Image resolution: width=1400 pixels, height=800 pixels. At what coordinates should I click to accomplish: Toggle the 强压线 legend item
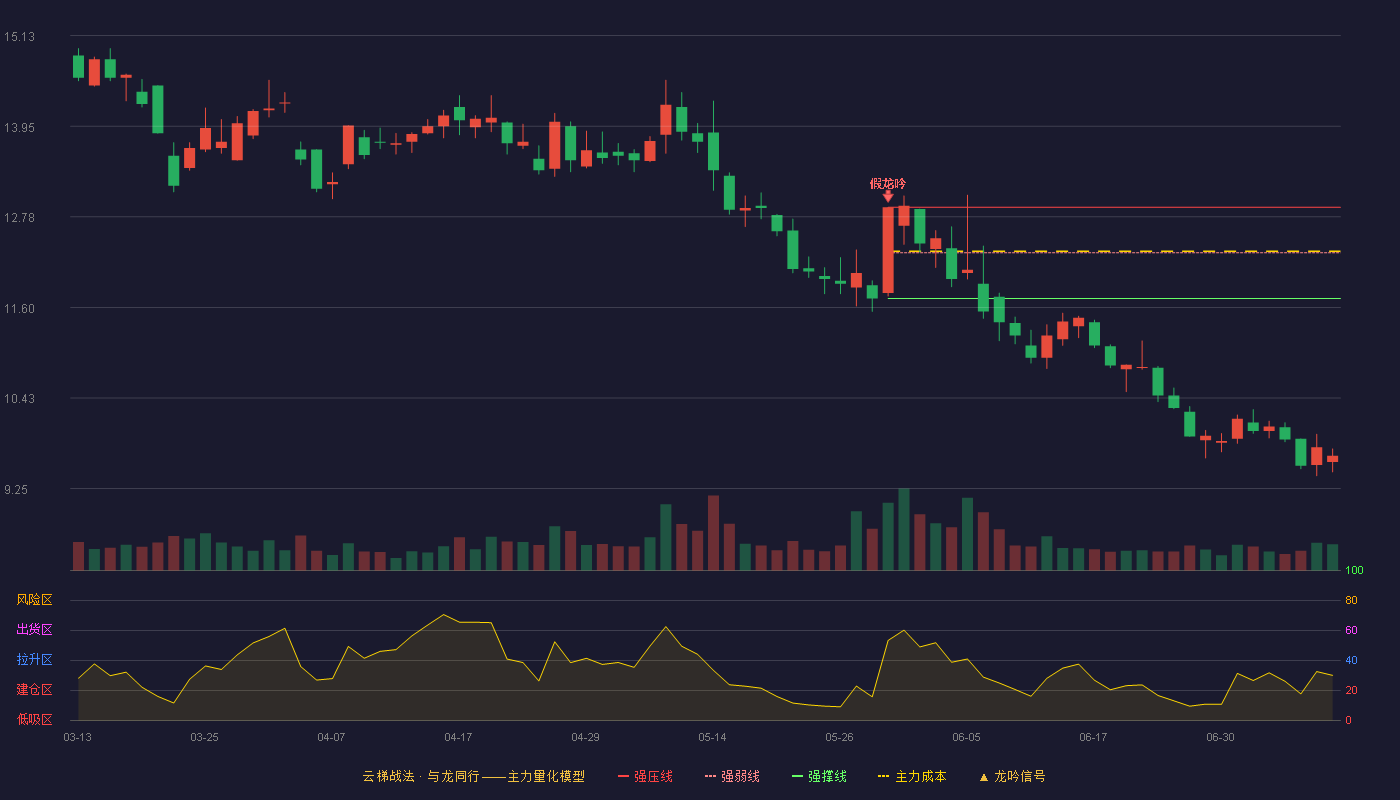645,776
